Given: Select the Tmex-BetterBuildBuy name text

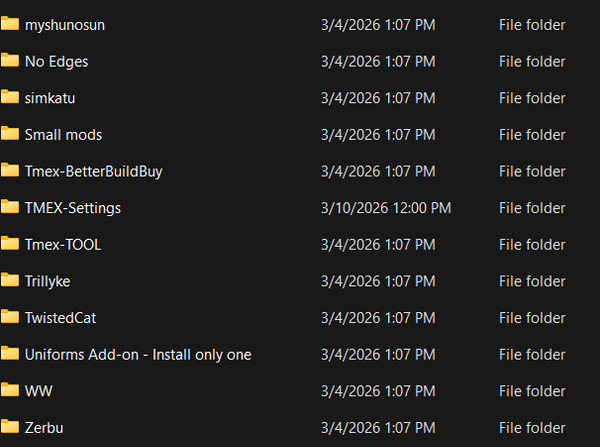Looking at the screenshot, I should [x=94, y=171].
